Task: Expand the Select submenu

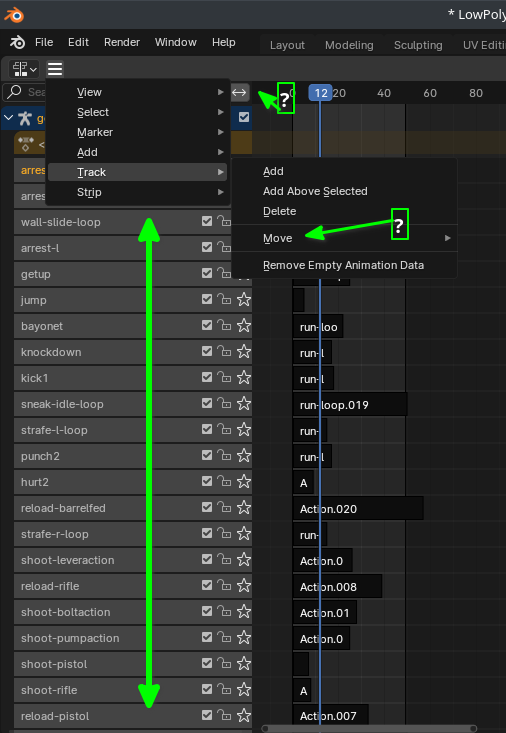Action: (x=137, y=112)
